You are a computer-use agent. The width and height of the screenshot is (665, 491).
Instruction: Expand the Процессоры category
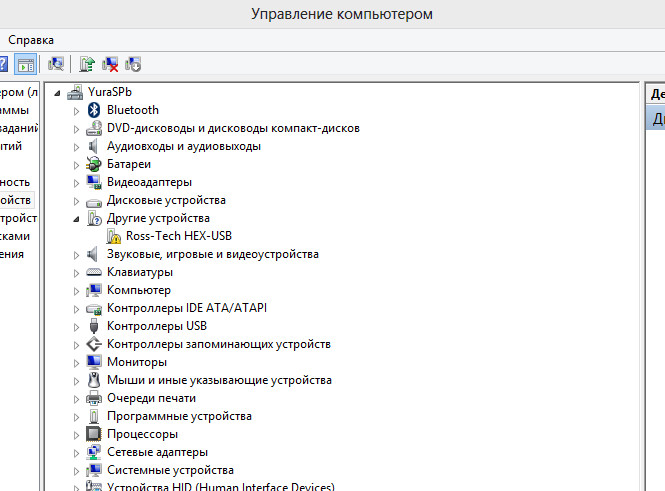76,435
